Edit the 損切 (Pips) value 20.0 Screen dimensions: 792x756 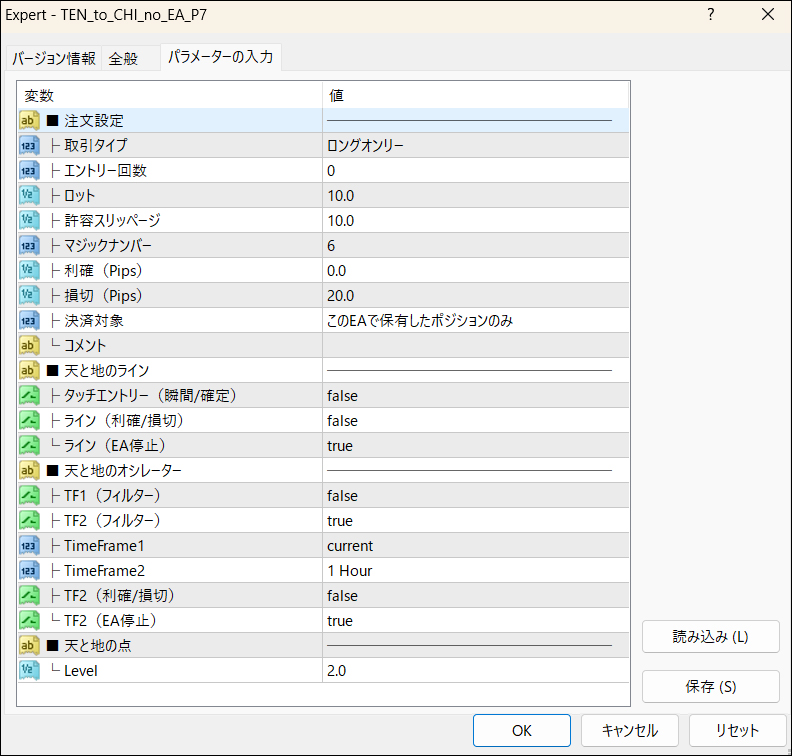click(475, 295)
